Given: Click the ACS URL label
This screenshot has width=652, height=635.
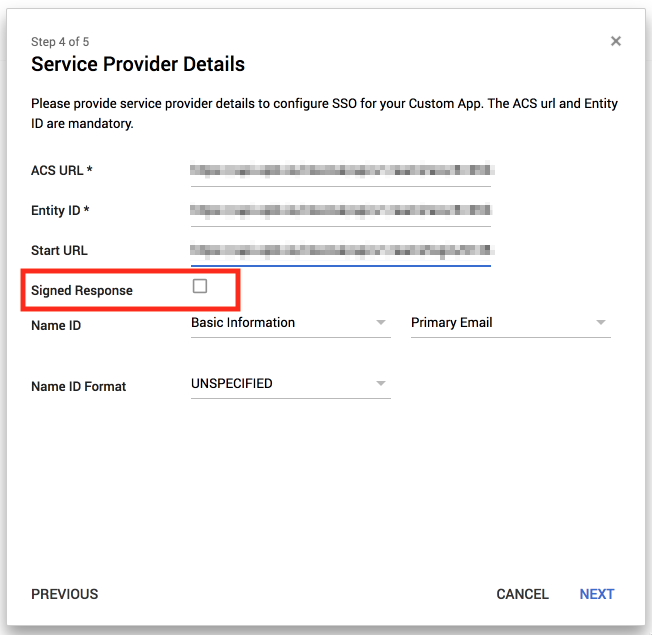Looking at the screenshot, I should (62, 170).
